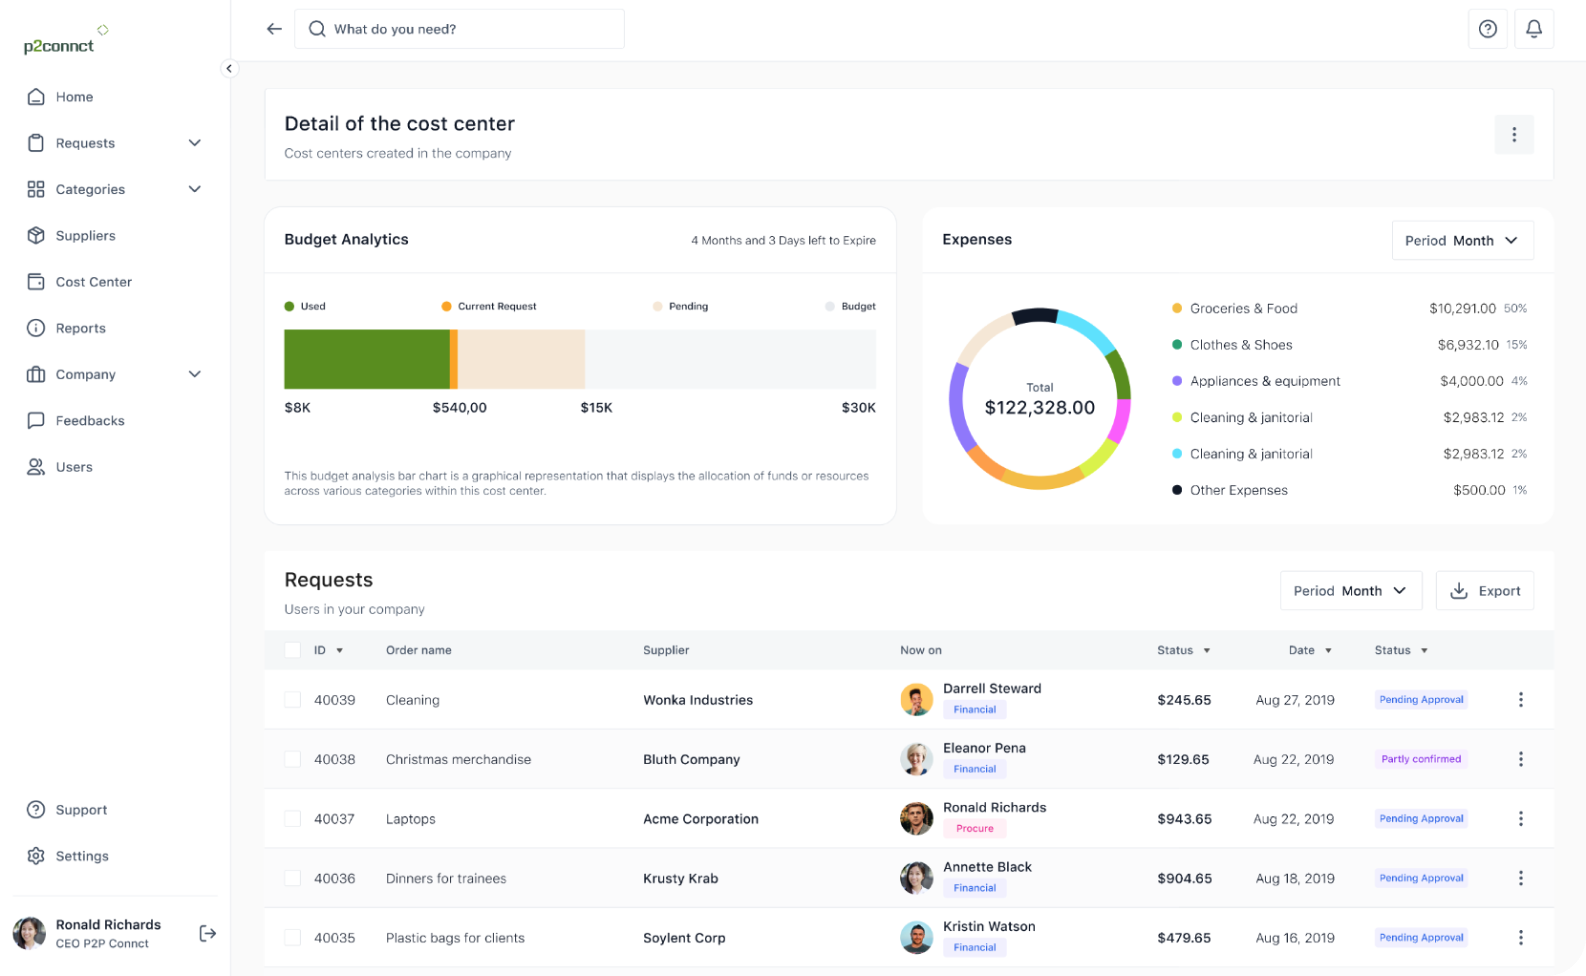This screenshot has height=976, width=1586.
Task: Open the Expenses Period Month dropdown
Action: pyautogui.click(x=1462, y=240)
